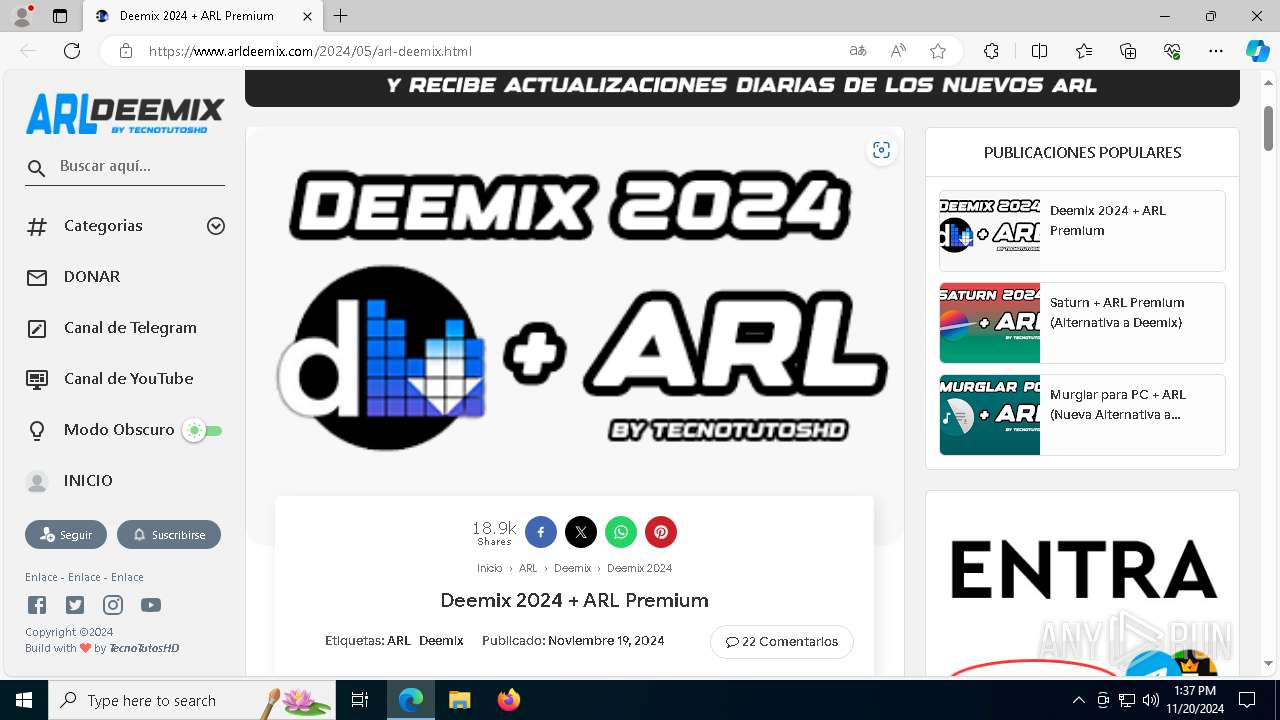Click the browser Refresh icon
The image size is (1280, 720).
click(x=72, y=51)
